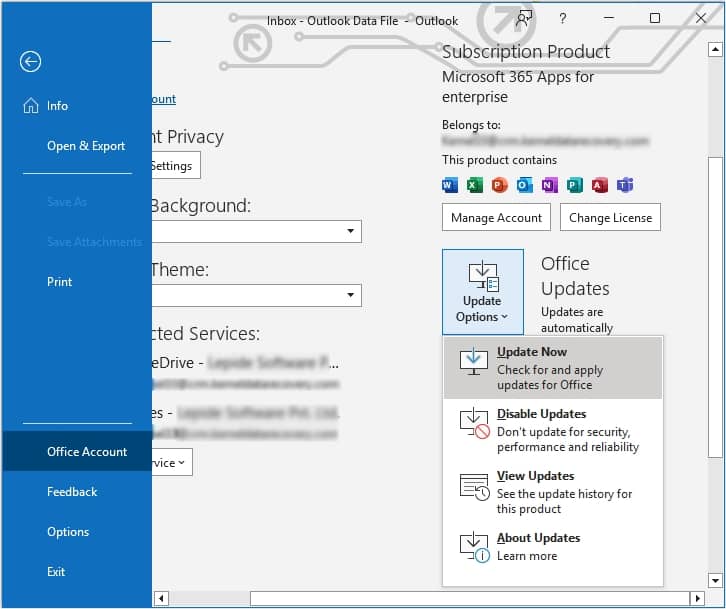Screen dimensions: 726x609
Task: Open the Print page
Action: (77, 282)
